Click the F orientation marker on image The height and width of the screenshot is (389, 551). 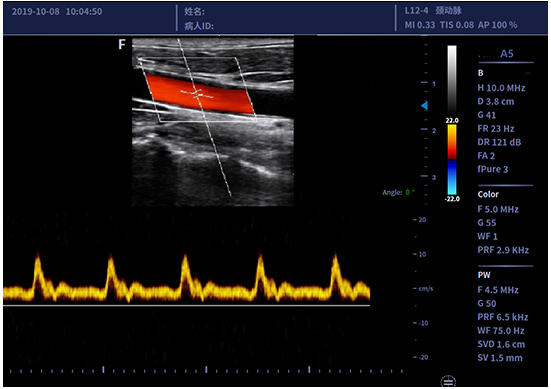[122, 44]
